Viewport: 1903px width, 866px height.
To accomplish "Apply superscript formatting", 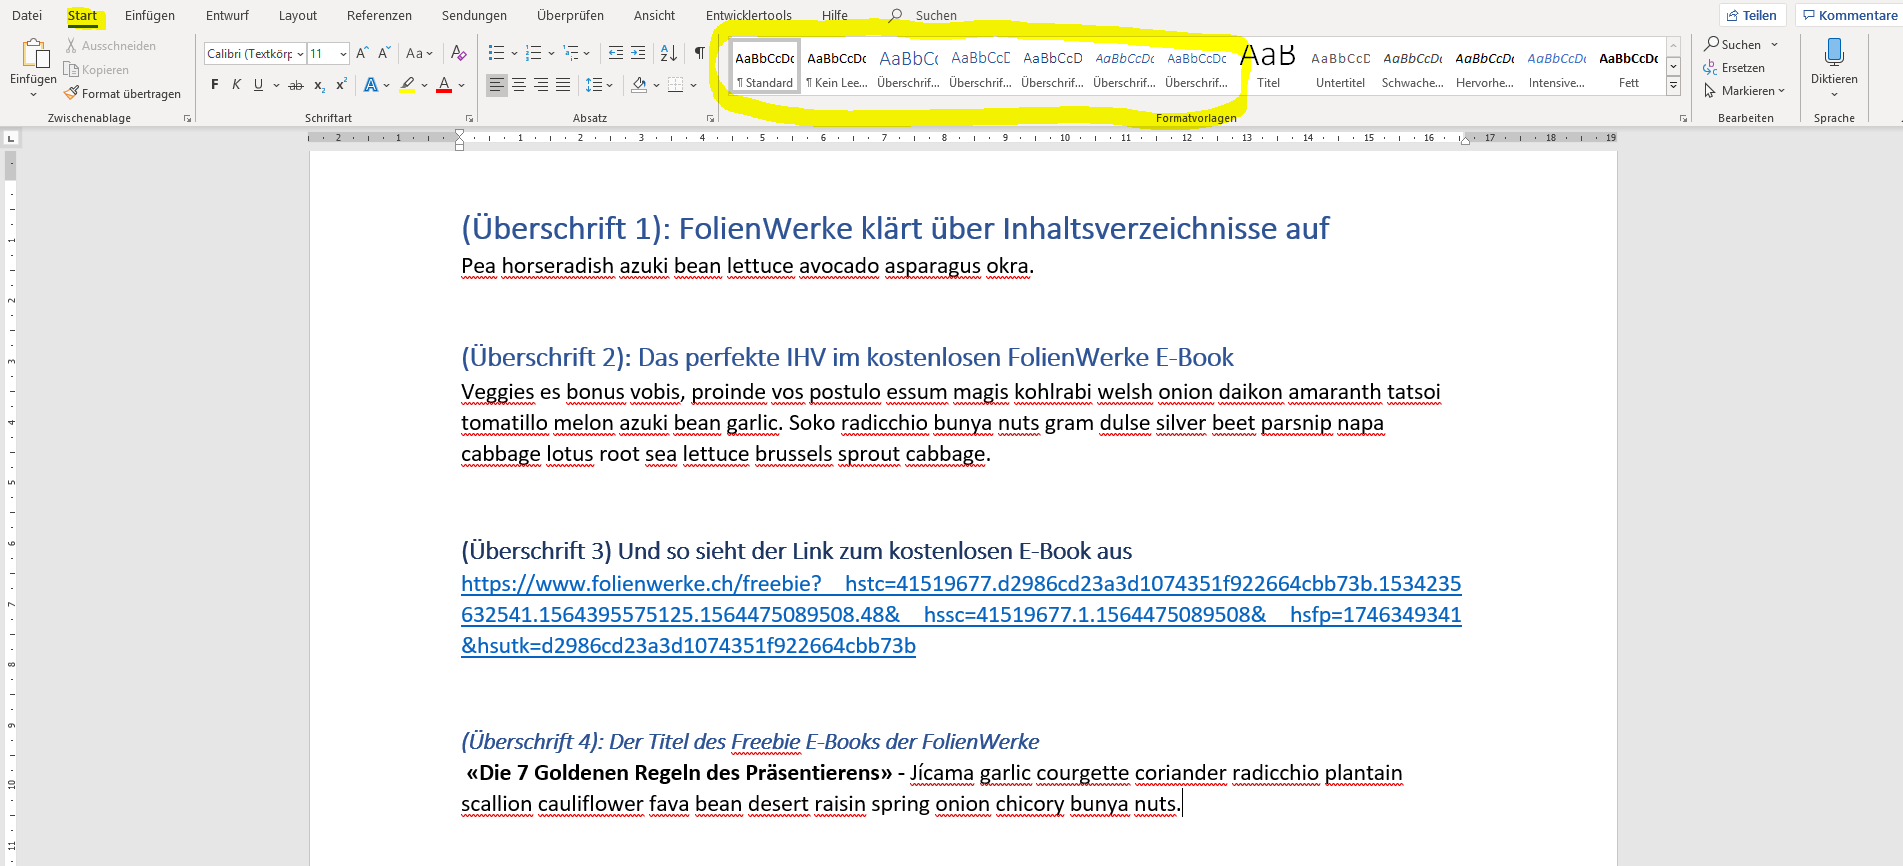I will point(341,85).
